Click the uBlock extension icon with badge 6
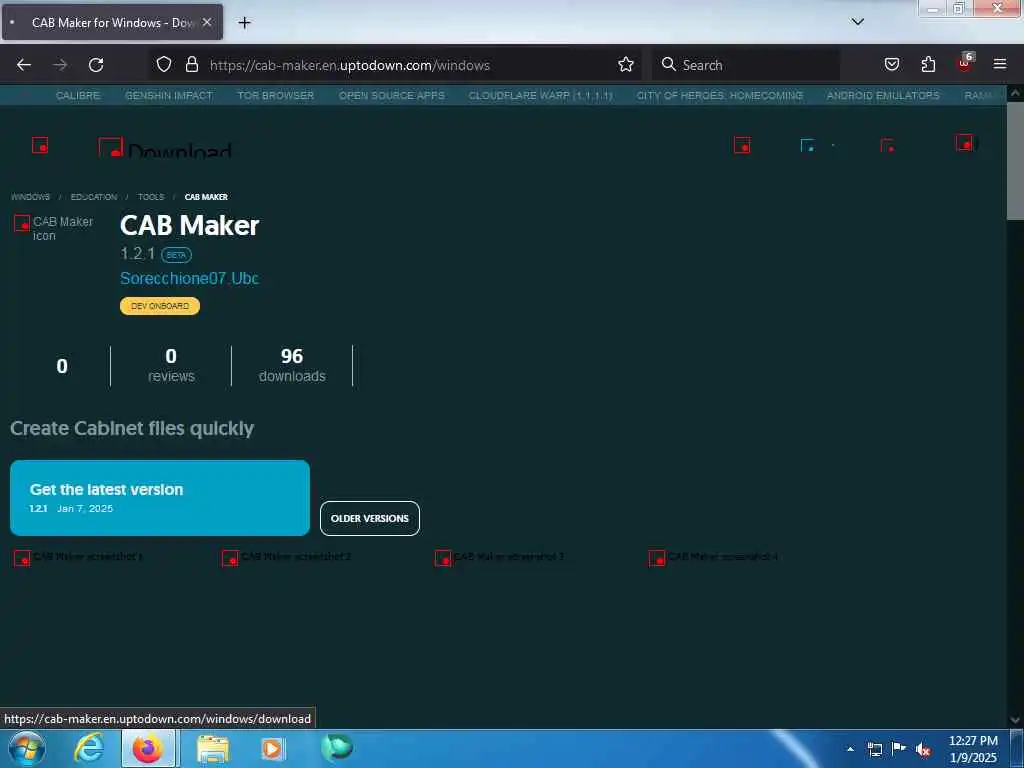Screen dimensions: 1024x768 coord(965,63)
